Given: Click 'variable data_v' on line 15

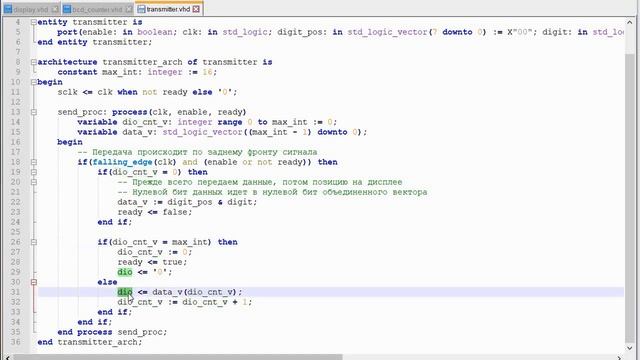Looking at the screenshot, I should (115, 132).
